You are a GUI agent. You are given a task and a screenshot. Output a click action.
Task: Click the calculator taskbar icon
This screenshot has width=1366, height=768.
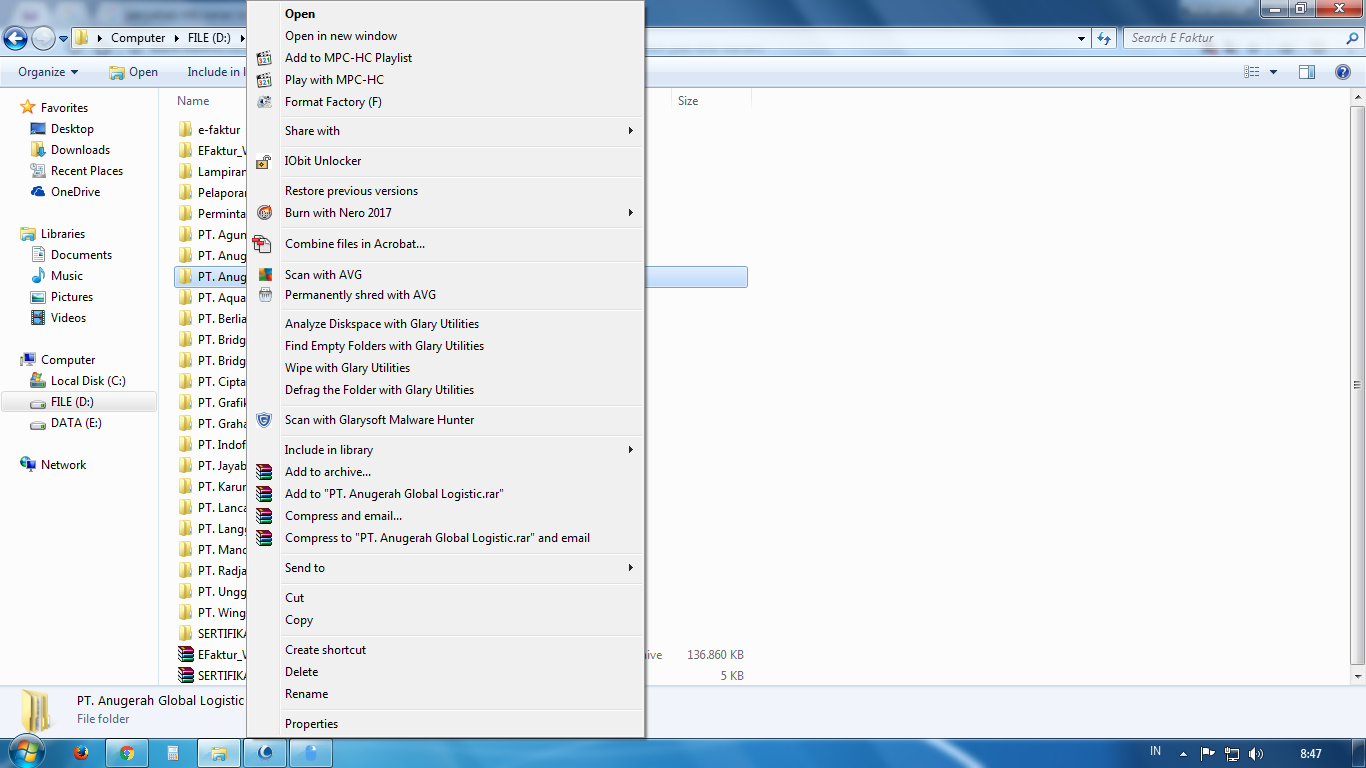tap(173, 753)
